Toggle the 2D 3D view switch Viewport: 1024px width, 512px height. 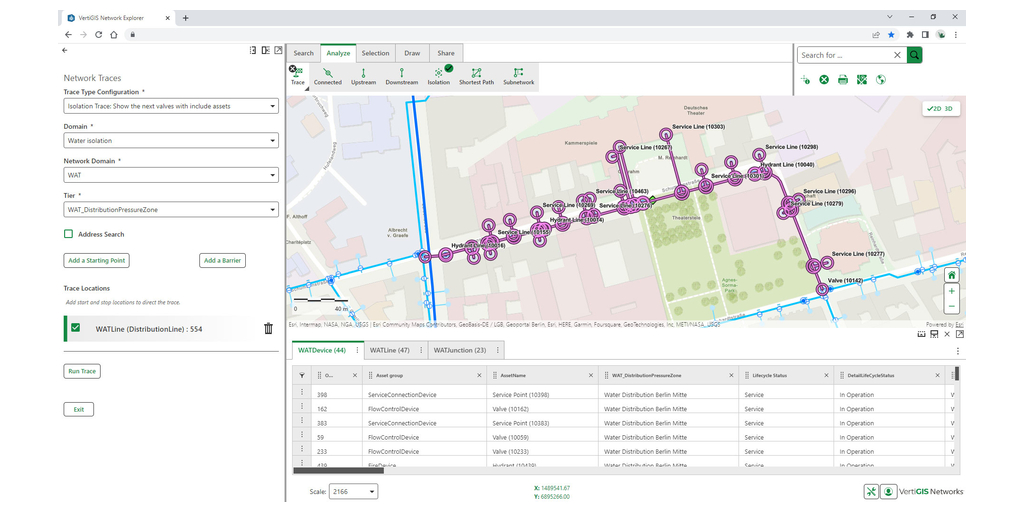click(x=940, y=108)
